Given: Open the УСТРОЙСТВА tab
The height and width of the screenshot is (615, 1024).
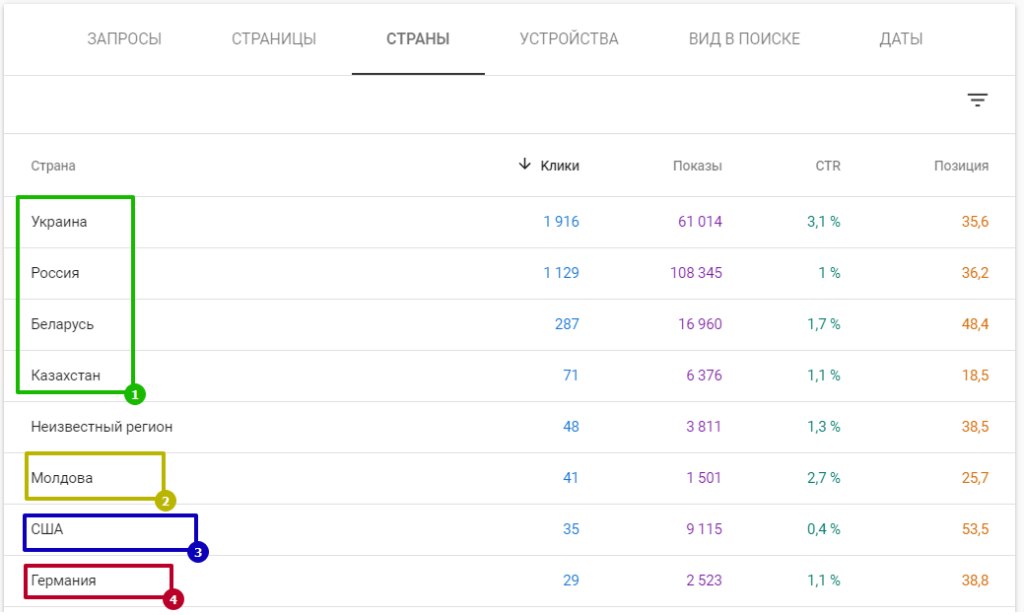Looking at the screenshot, I should pos(569,39).
